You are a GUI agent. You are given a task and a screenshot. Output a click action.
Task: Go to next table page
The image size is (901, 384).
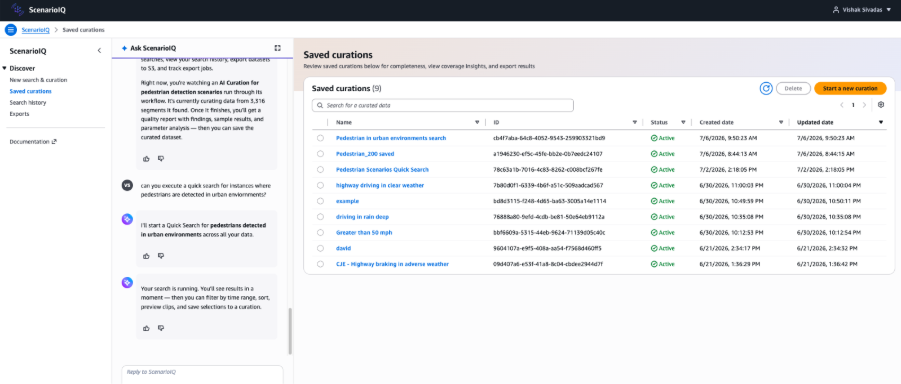pyautogui.click(x=864, y=105)
